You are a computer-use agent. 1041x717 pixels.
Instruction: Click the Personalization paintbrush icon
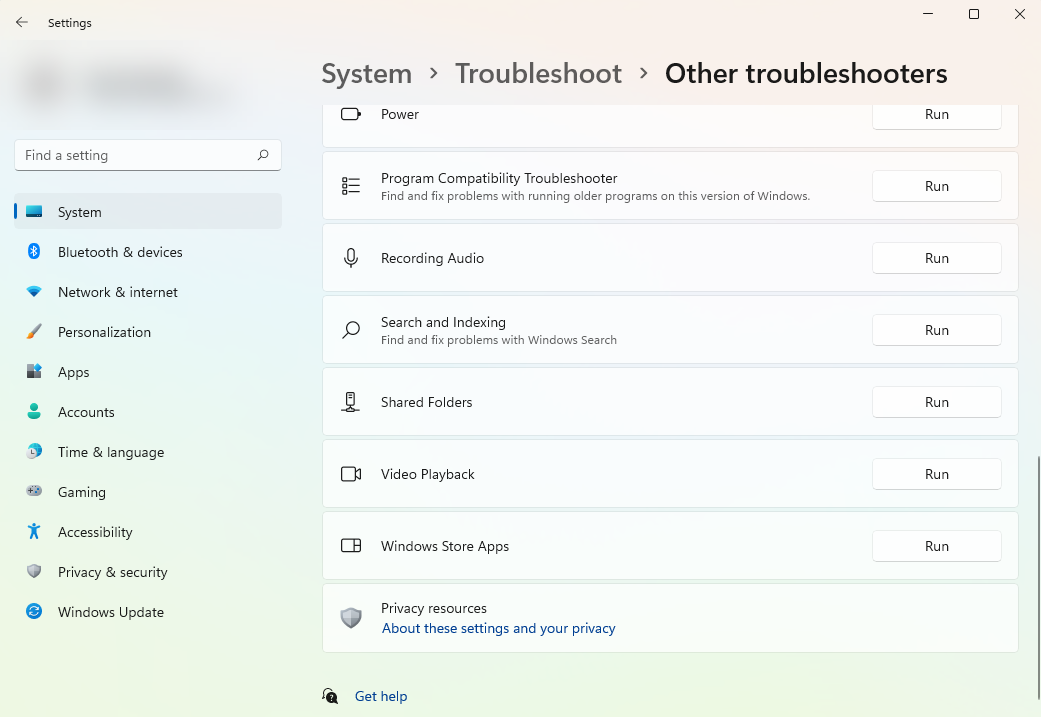click(34, 332)
